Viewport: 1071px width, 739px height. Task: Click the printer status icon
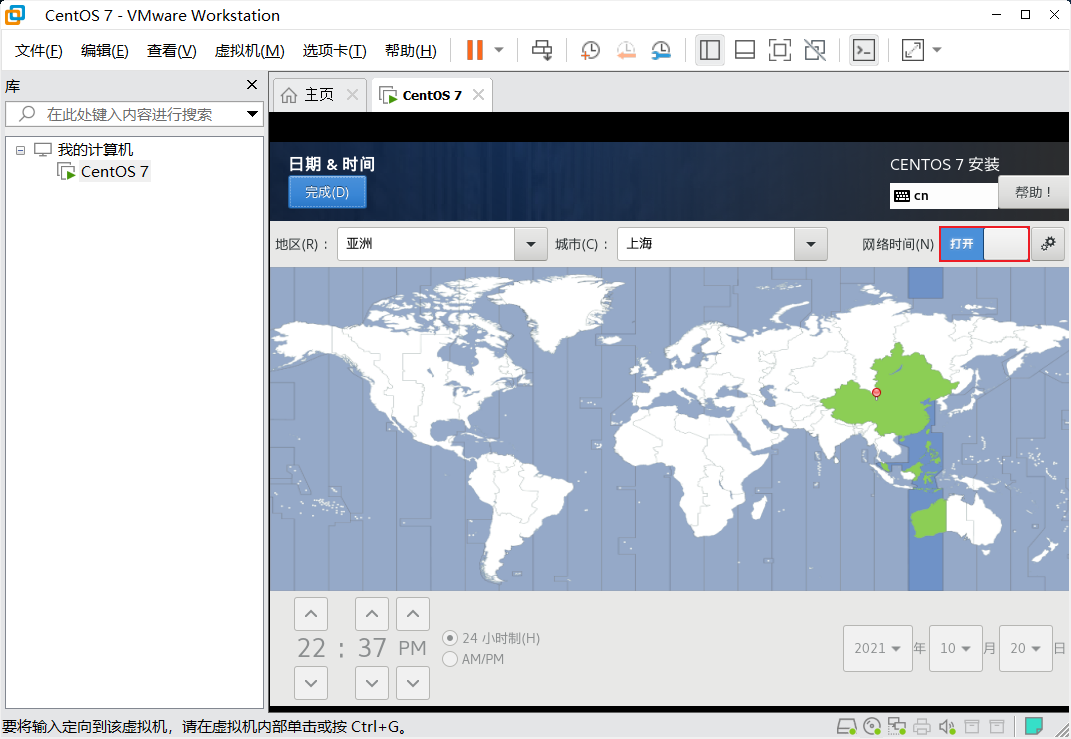coord(921,726)
